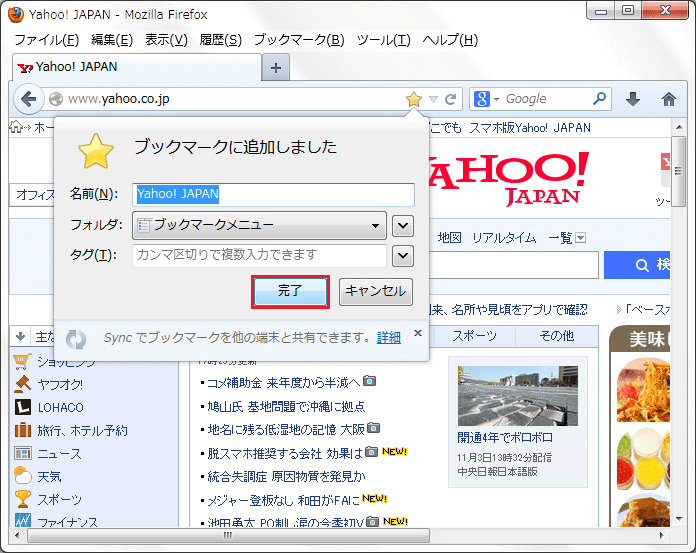Expand the folder tree chevron button
This screenshot has width=696, height=553.
[x=403, y=225]
